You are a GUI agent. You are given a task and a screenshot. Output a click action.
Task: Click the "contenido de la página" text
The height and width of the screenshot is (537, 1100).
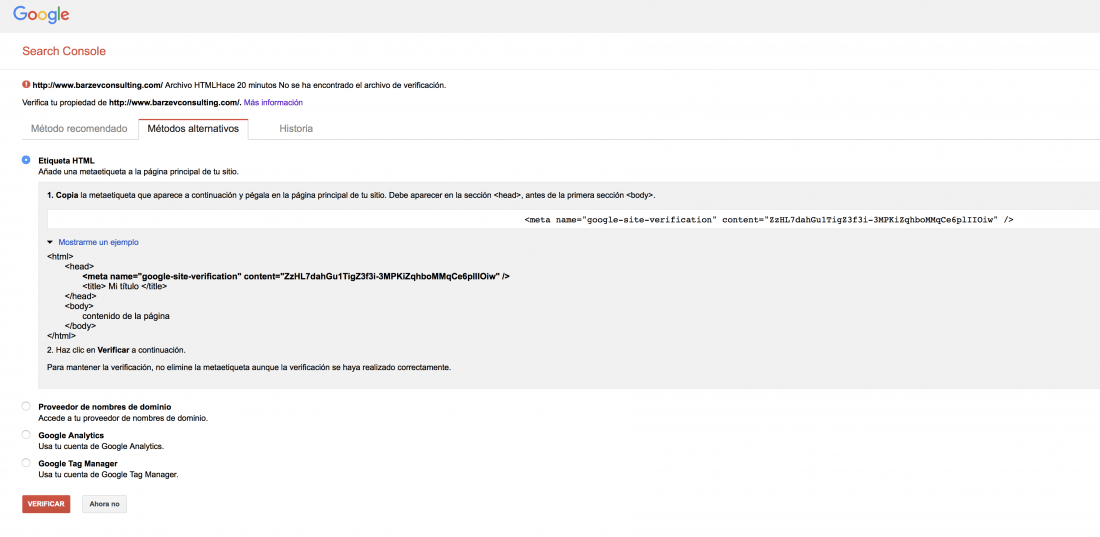pyautogui.click(x=126, y=316)
